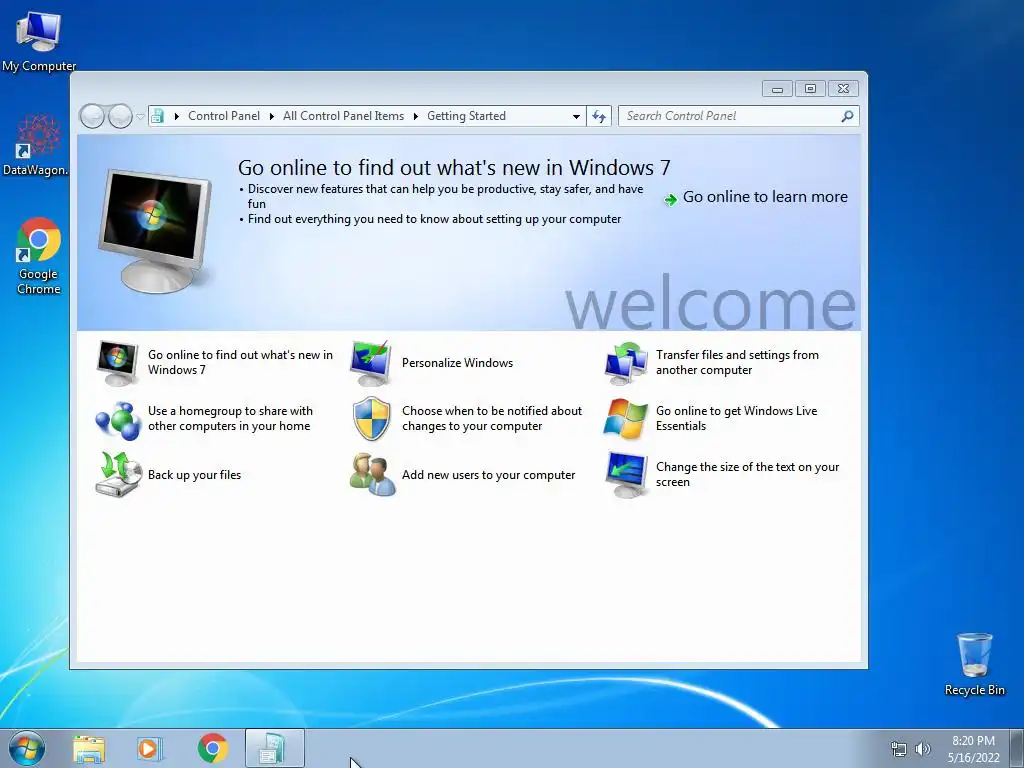
Task: Open Windows Explorer from the taskbar
Action: coord(89,749)
